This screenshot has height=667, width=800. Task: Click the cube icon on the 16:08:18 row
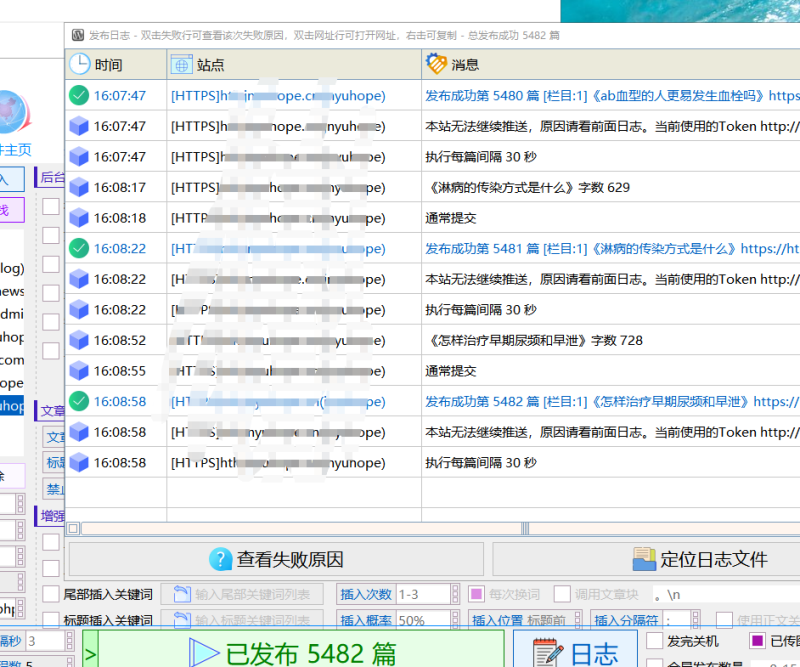[79, 218]
